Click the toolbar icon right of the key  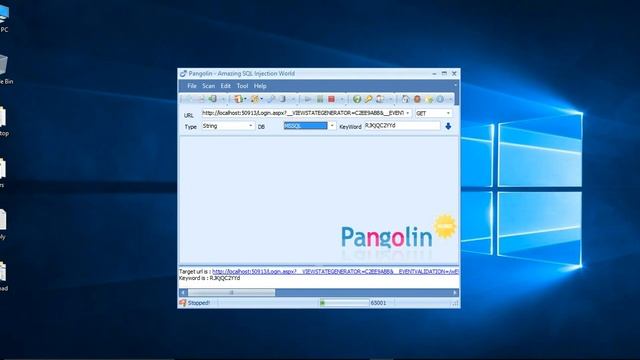(x=379, y=99)
